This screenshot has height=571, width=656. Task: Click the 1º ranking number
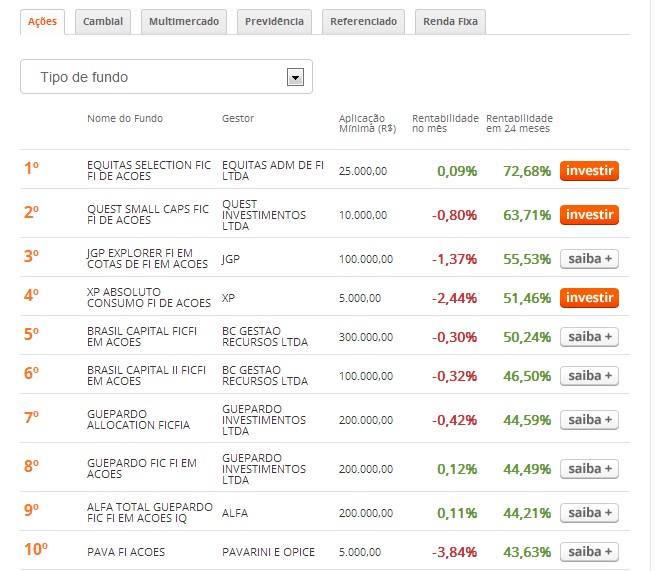pos(31,168)
